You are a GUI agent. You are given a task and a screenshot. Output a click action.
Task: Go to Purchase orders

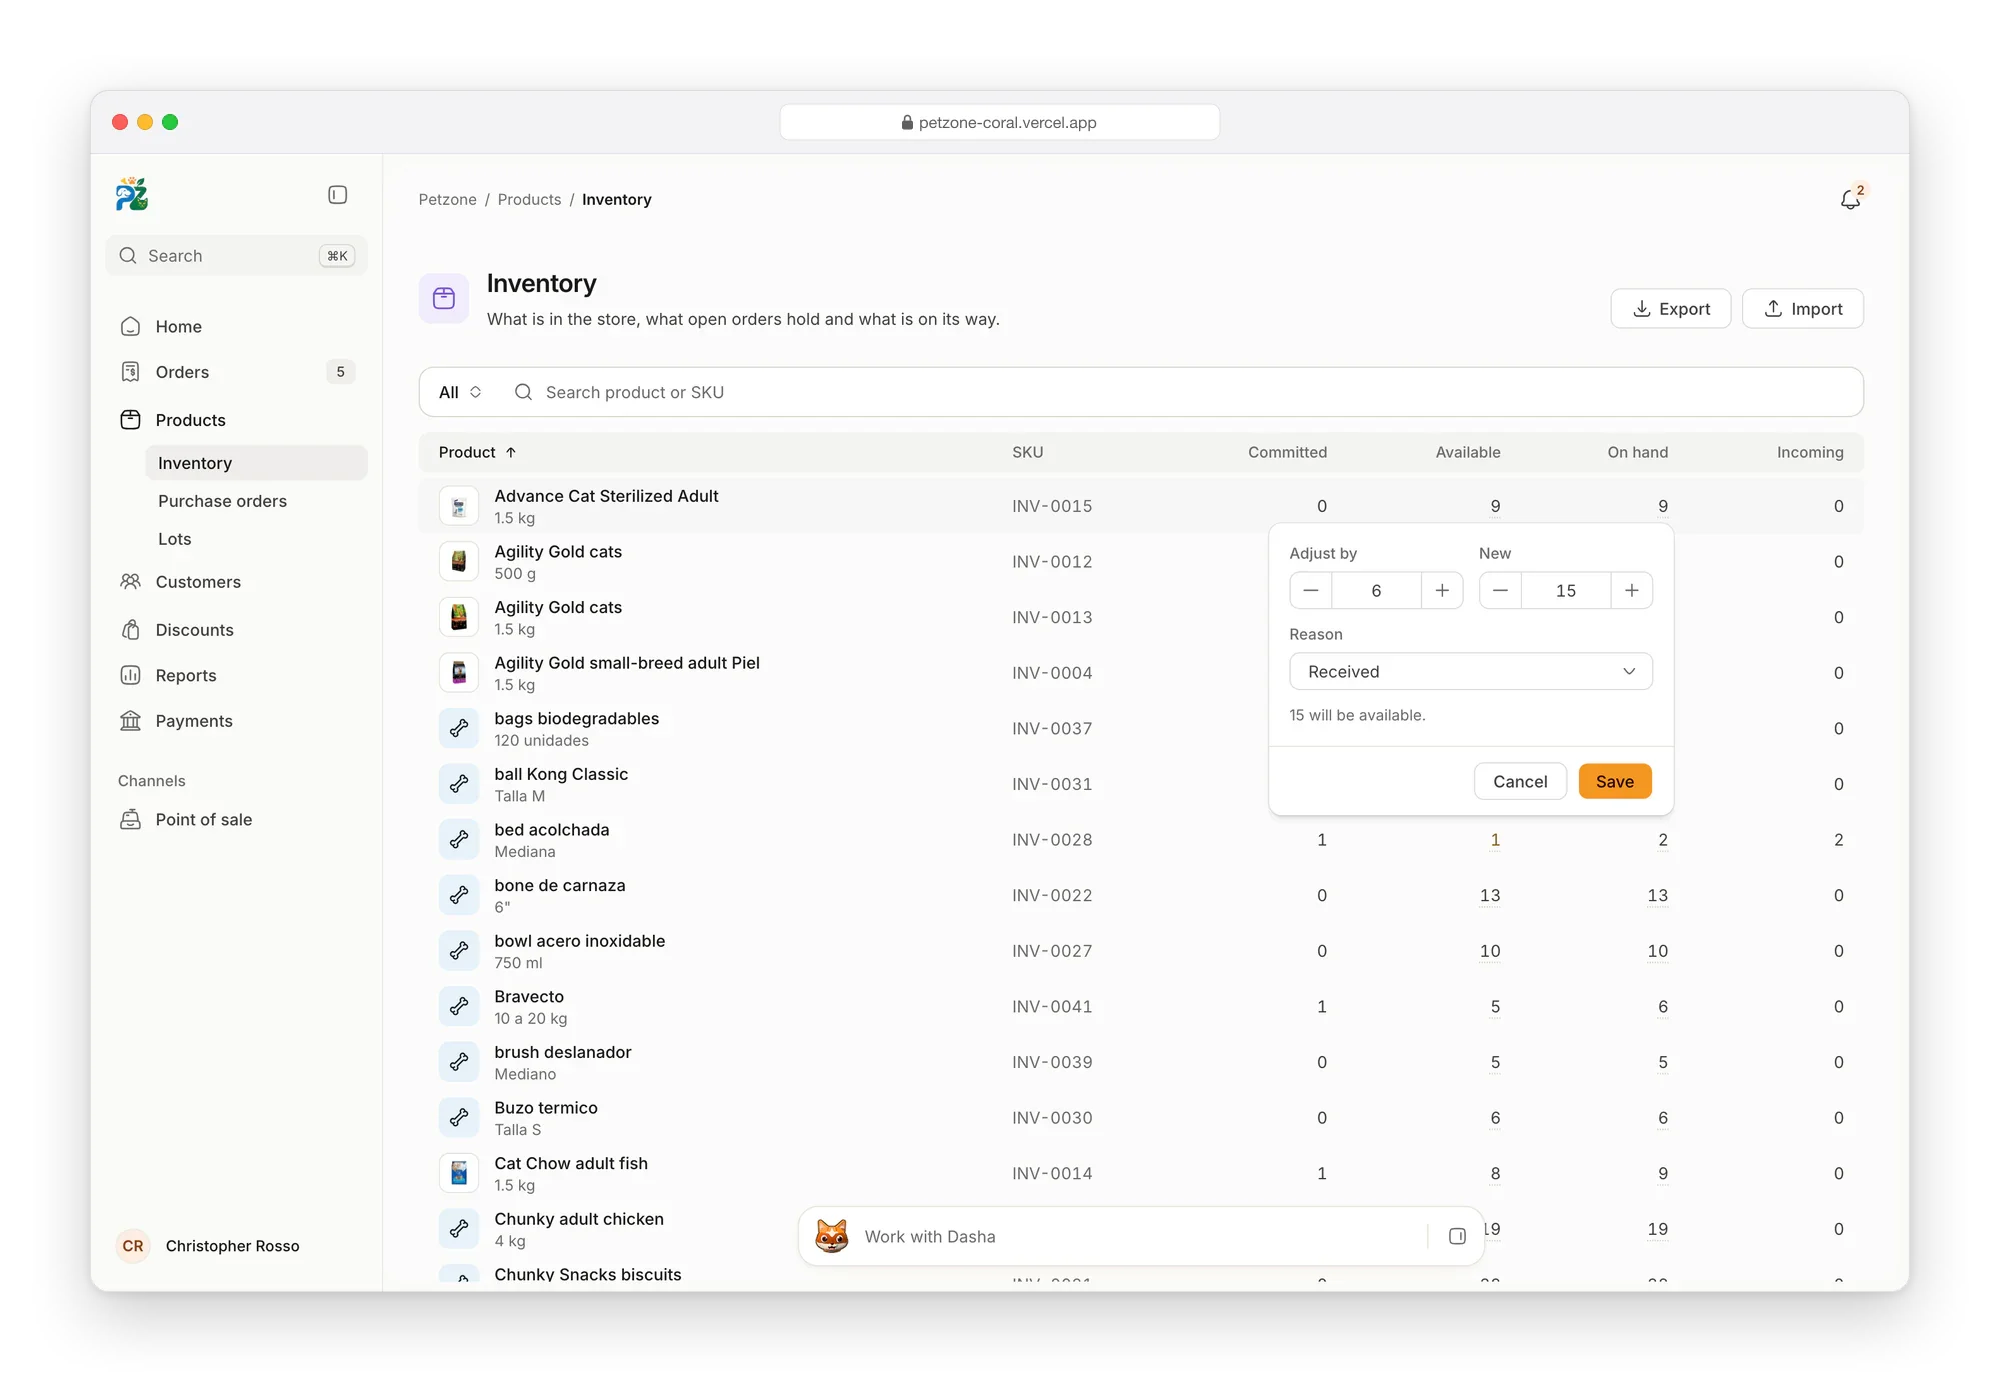click(x=257, y=501)
